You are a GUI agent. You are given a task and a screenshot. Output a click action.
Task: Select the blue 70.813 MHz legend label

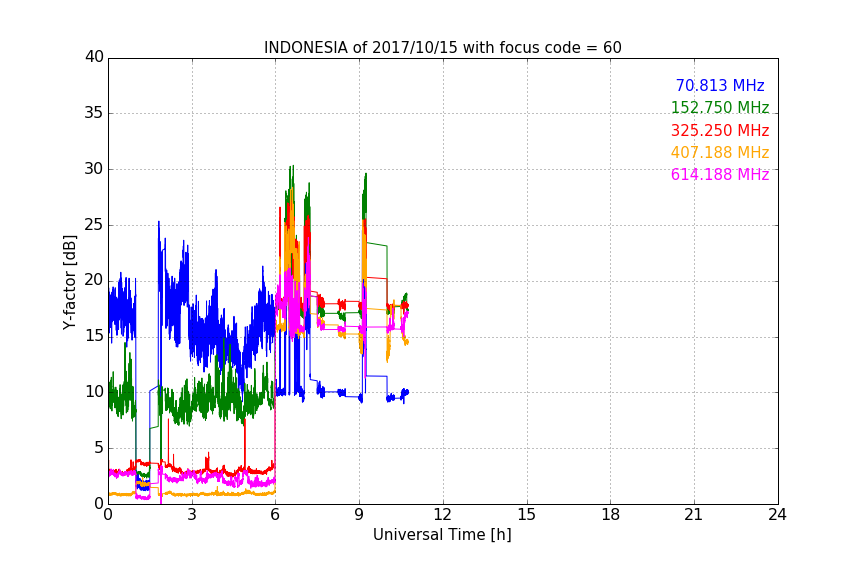720,85
